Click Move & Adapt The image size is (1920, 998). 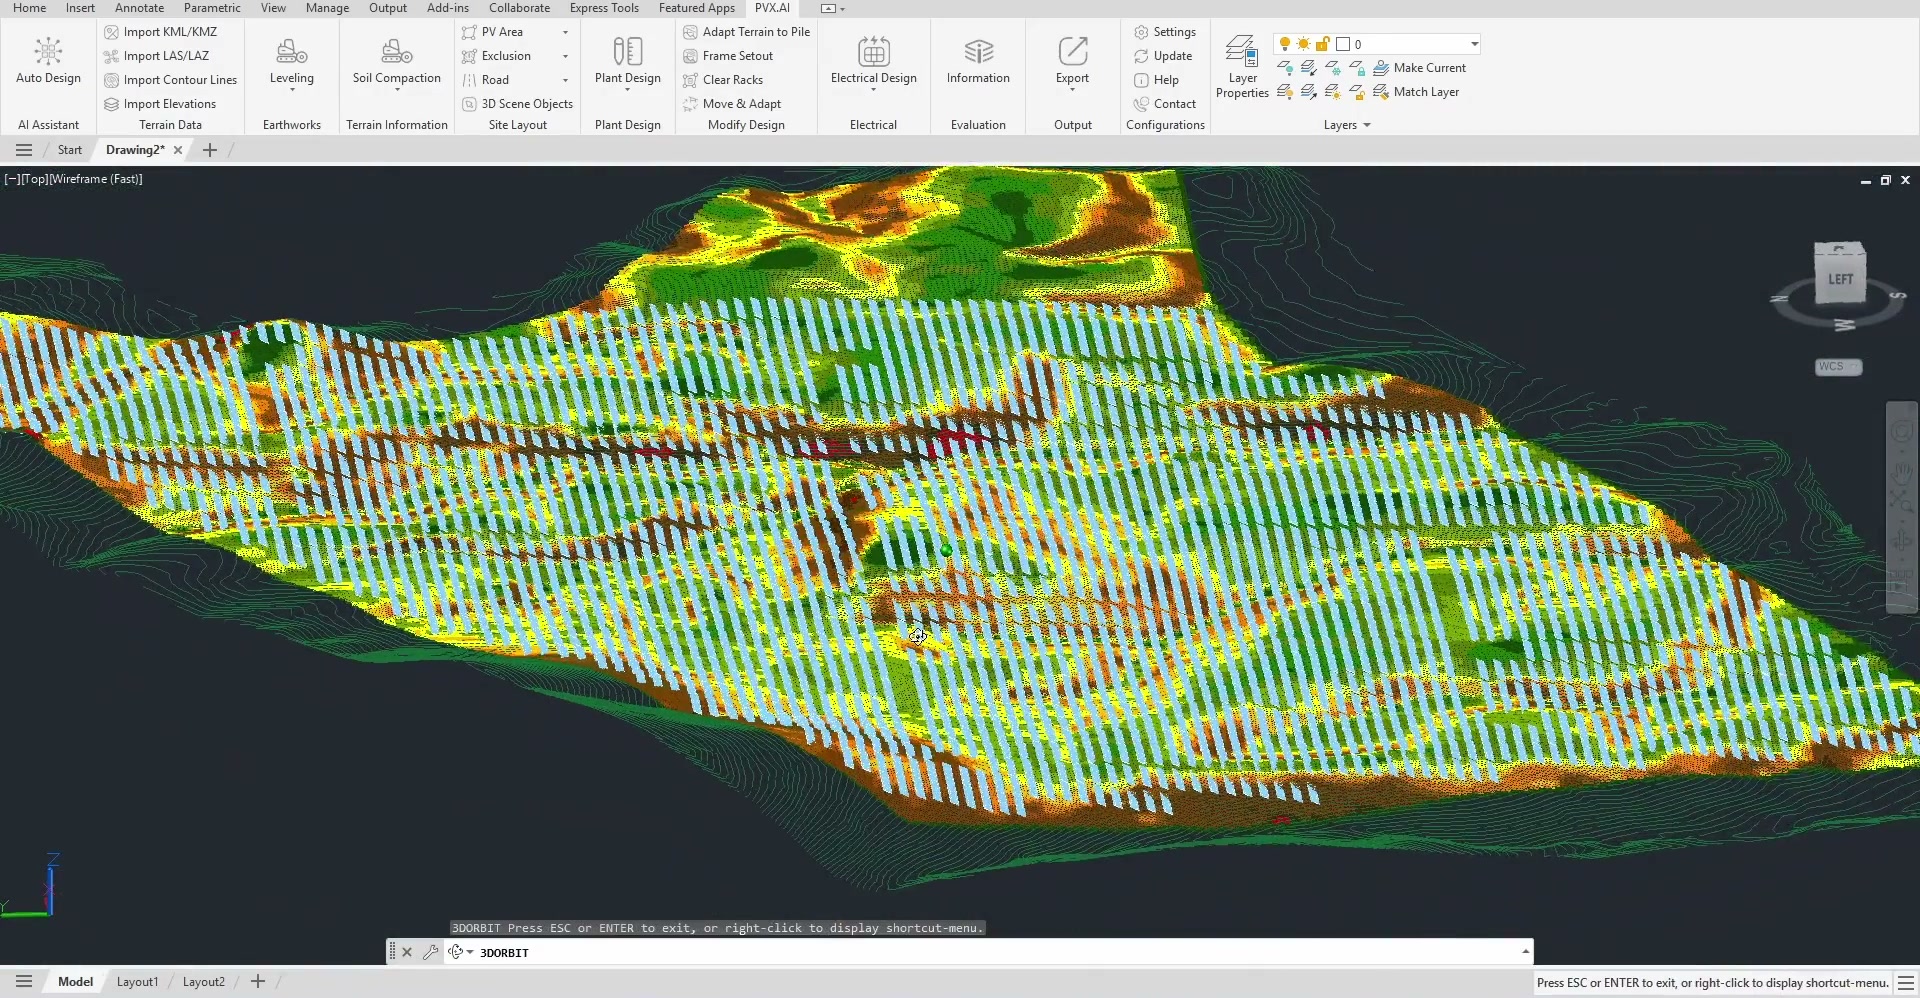pos(732,104)
